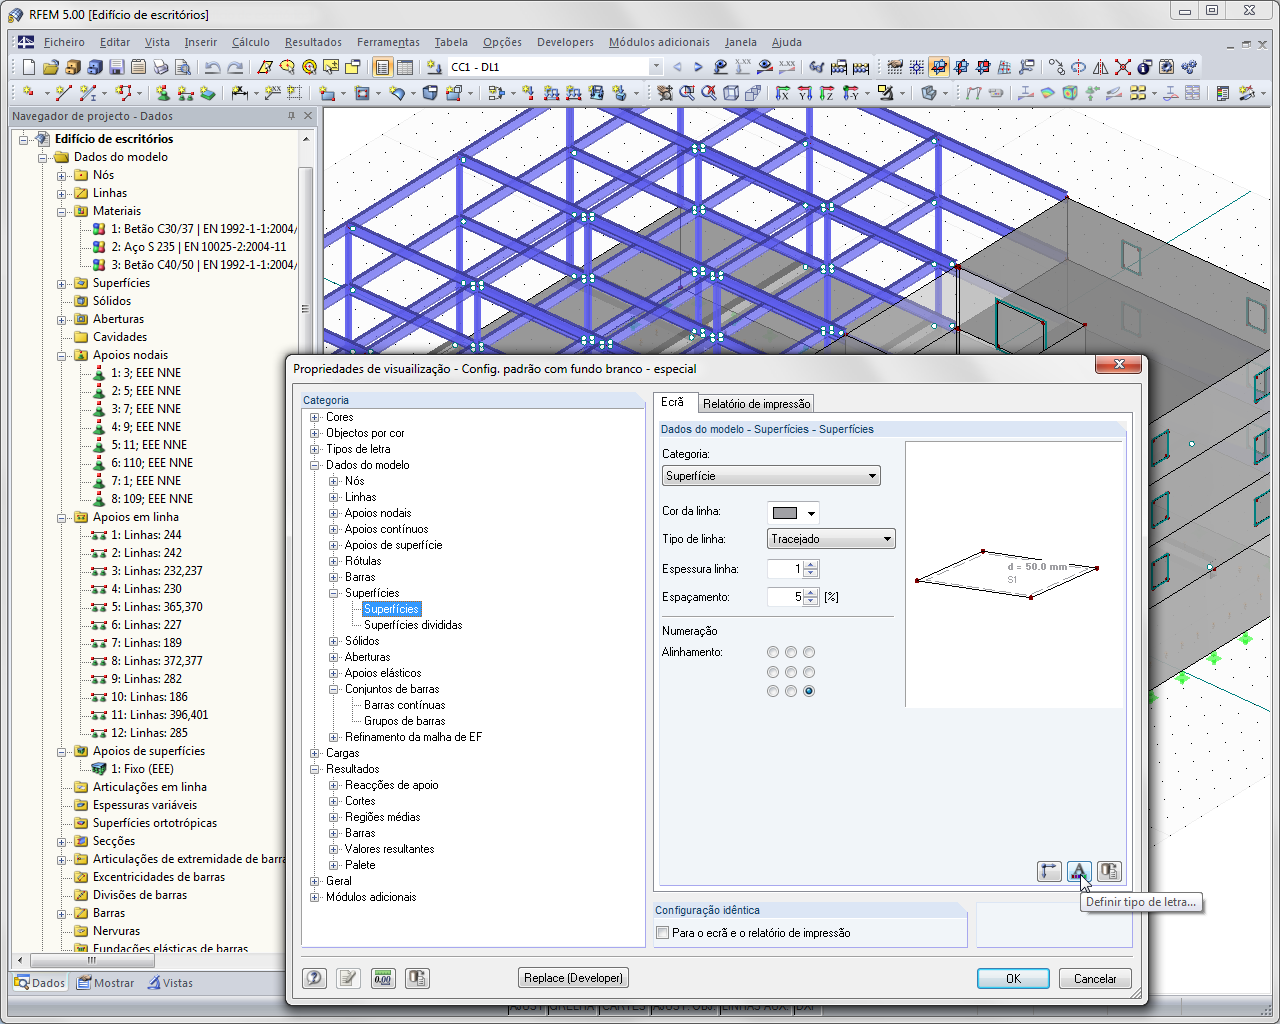This screenshot has width=1280, height=1024.
Task: Open the Resultados menu
Action: (x=313, y=42)
